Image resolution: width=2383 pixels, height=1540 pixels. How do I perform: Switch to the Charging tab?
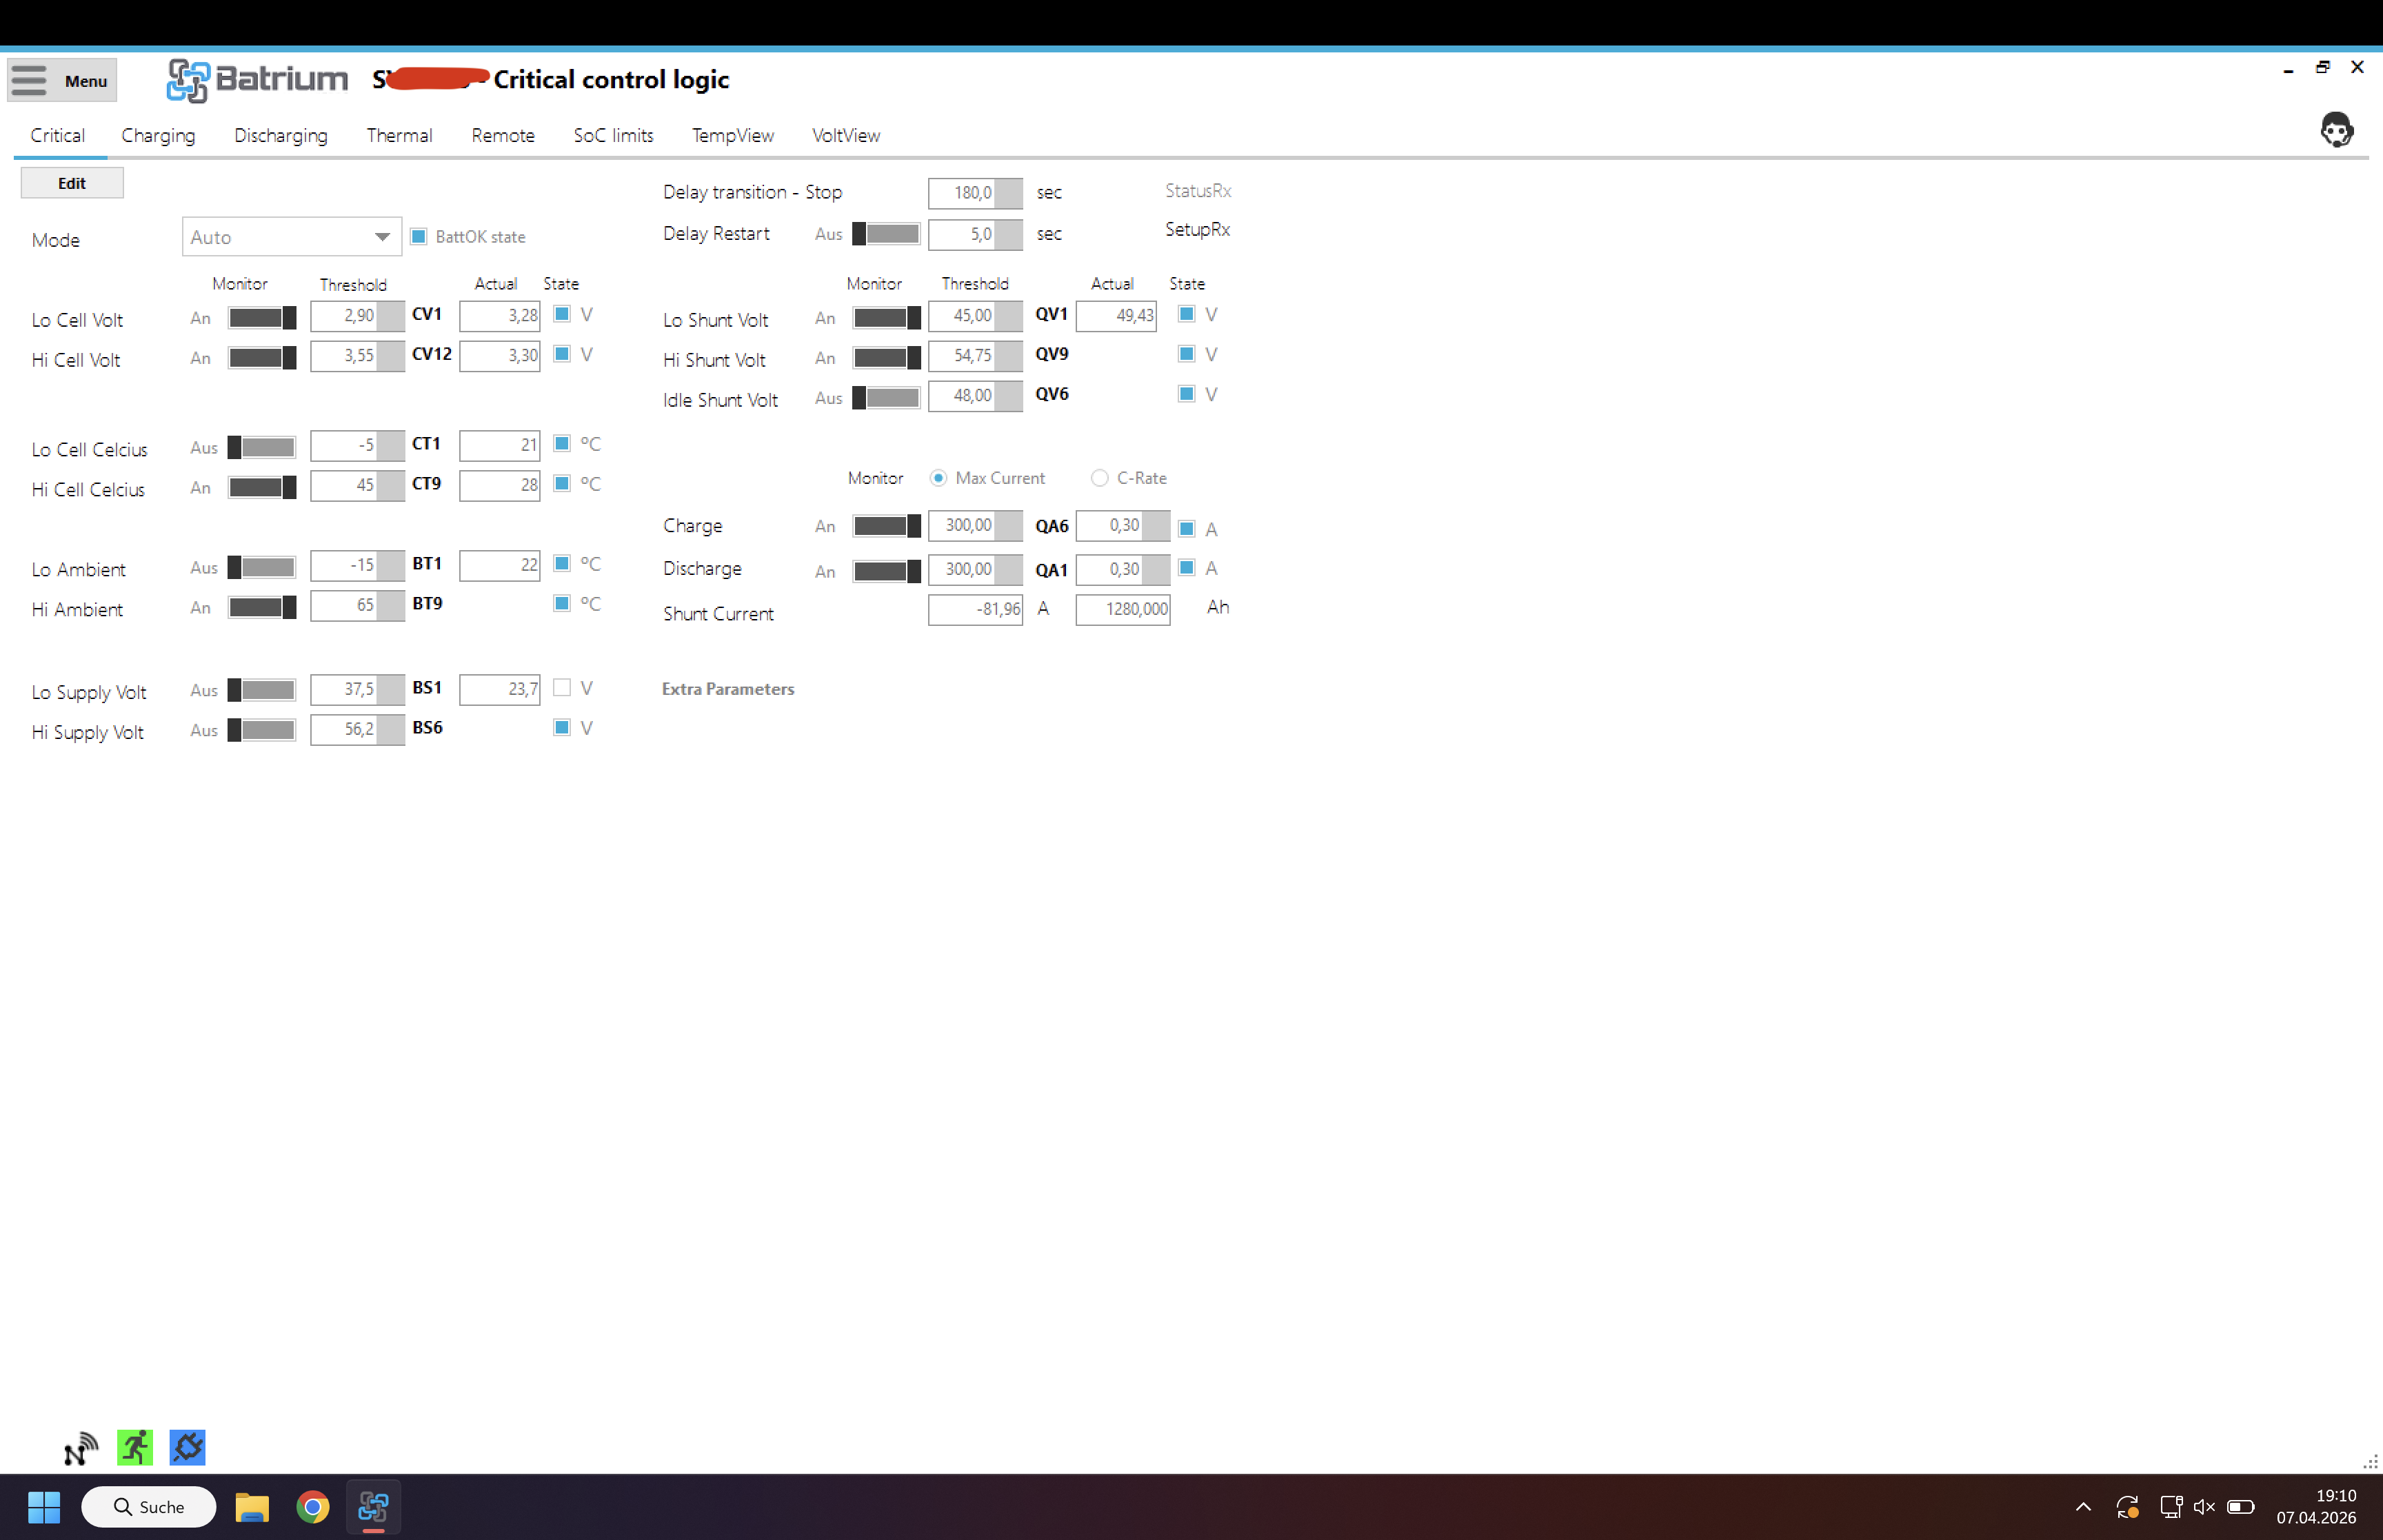tap(158, 135)
